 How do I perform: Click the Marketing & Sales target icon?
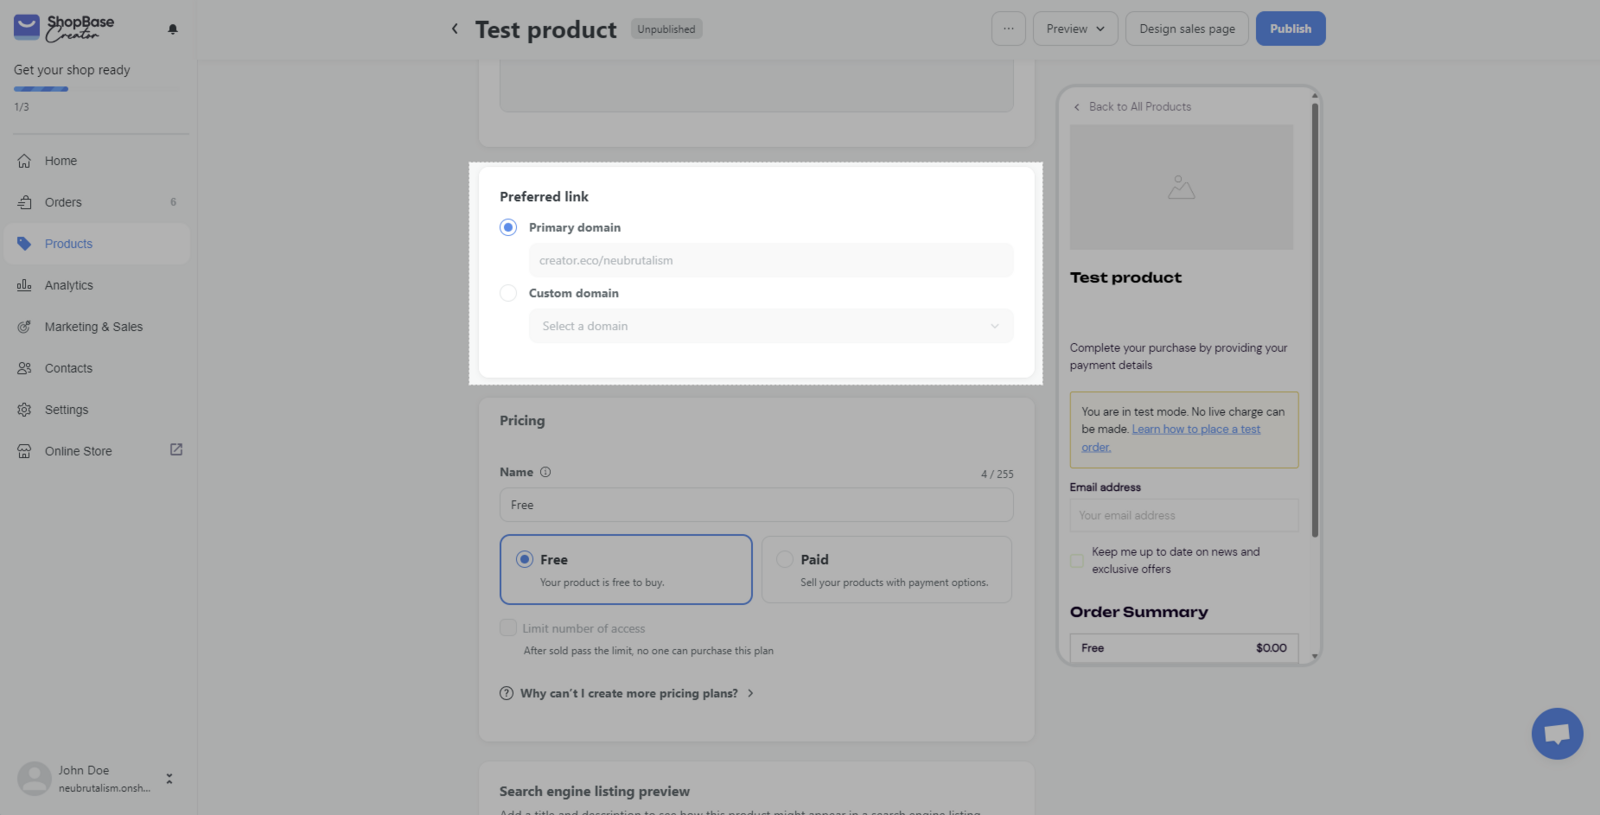[24, 327]
